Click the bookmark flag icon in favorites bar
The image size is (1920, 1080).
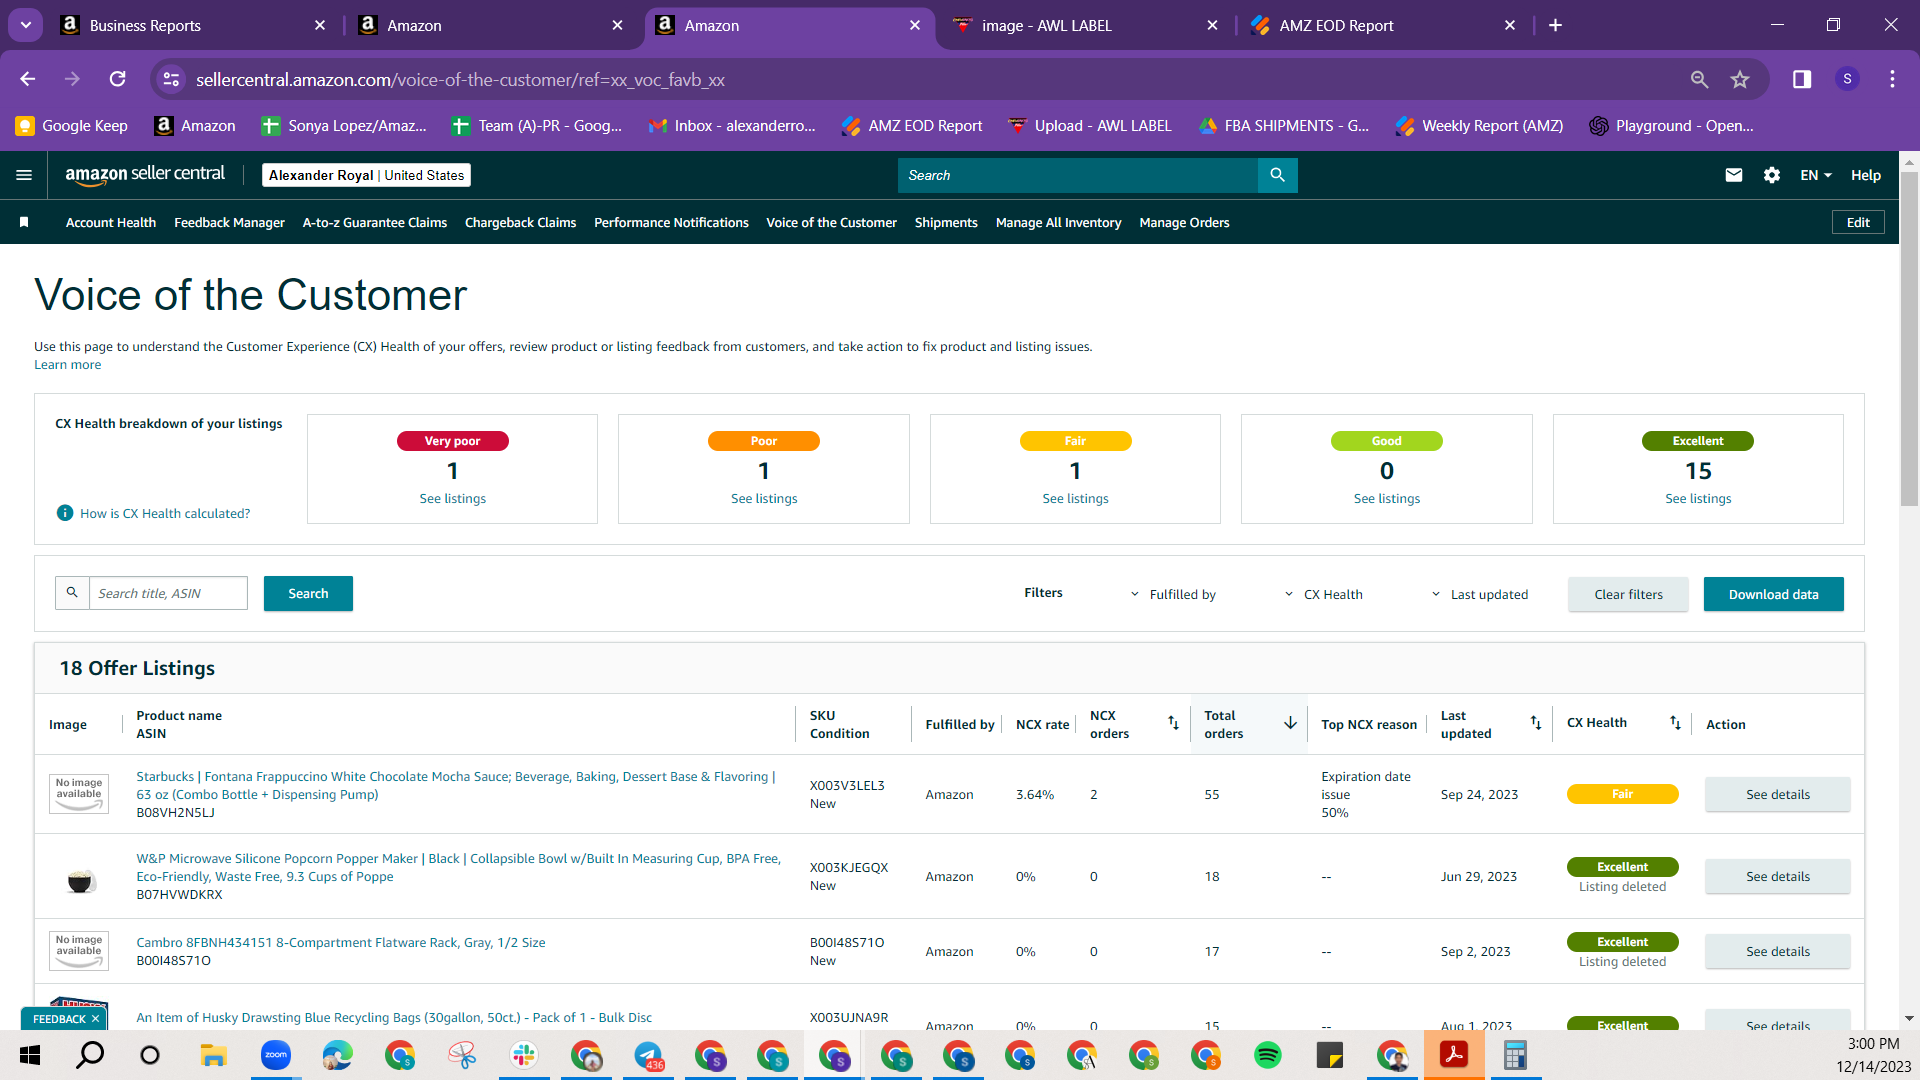point(24,222)
